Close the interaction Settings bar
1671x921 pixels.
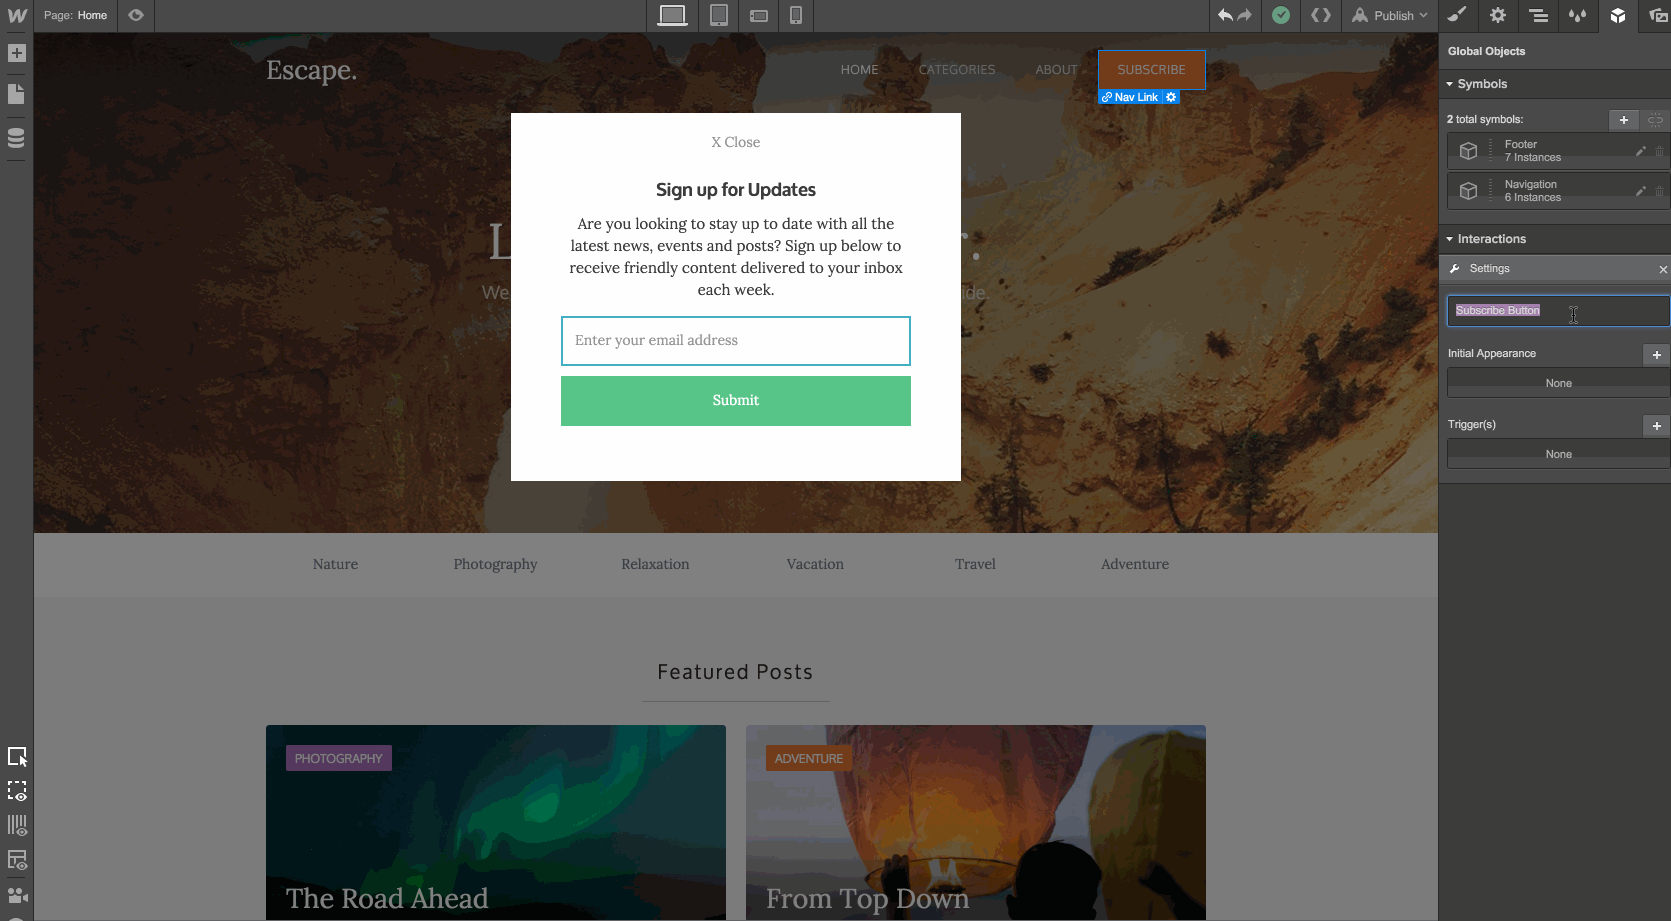click(x=1663, y=269)
